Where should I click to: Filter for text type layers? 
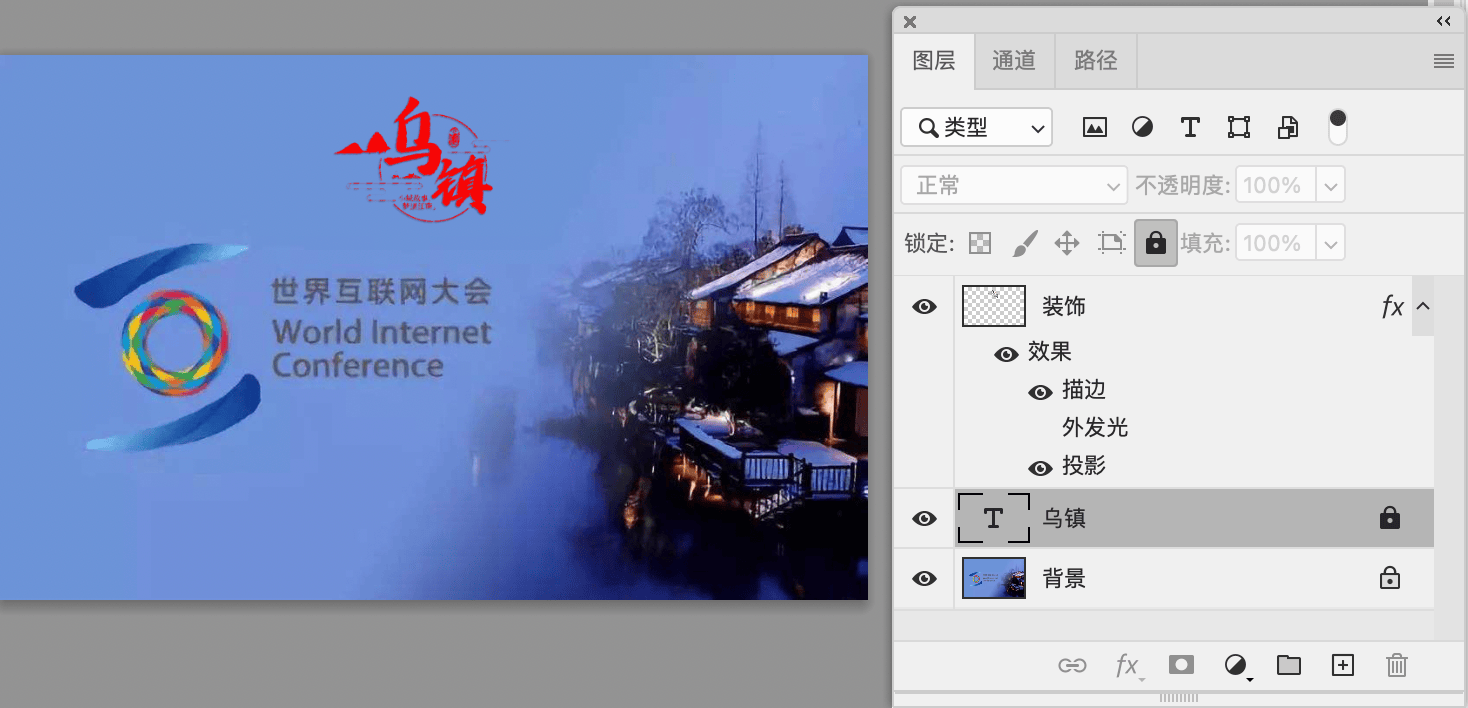pos(1190,127)
